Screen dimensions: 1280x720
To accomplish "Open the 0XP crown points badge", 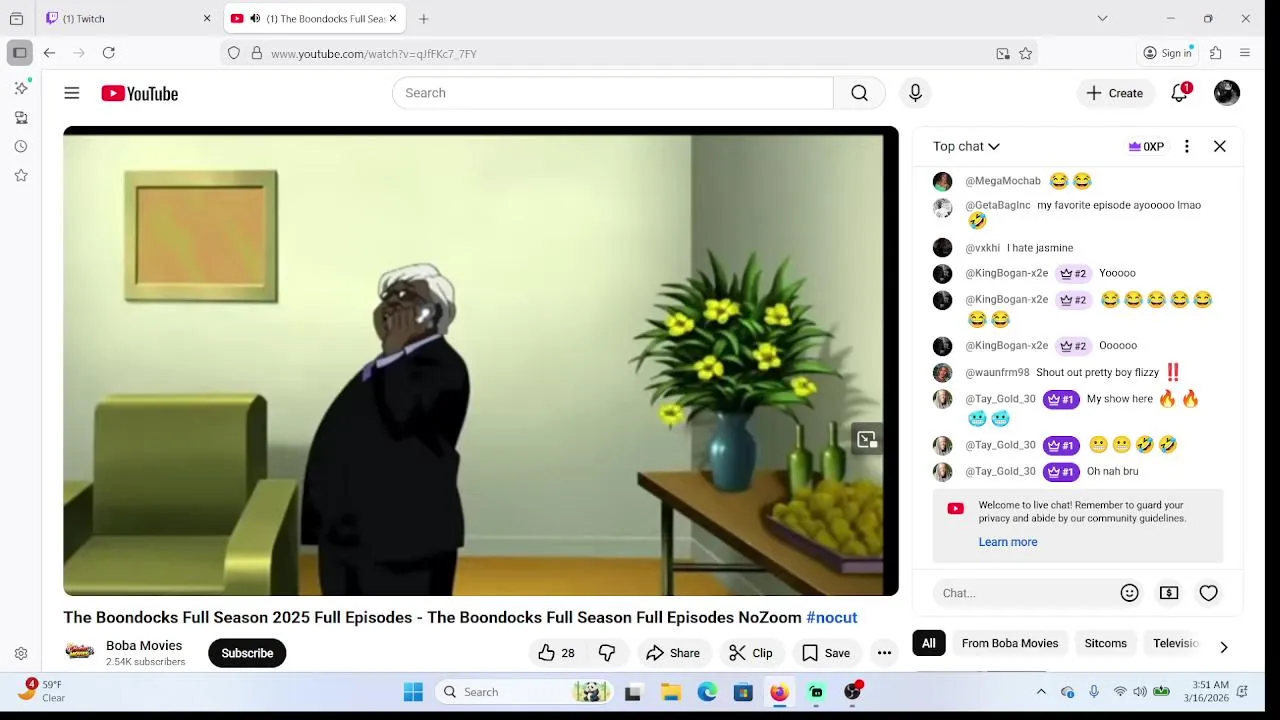I will pos(1146,146).
